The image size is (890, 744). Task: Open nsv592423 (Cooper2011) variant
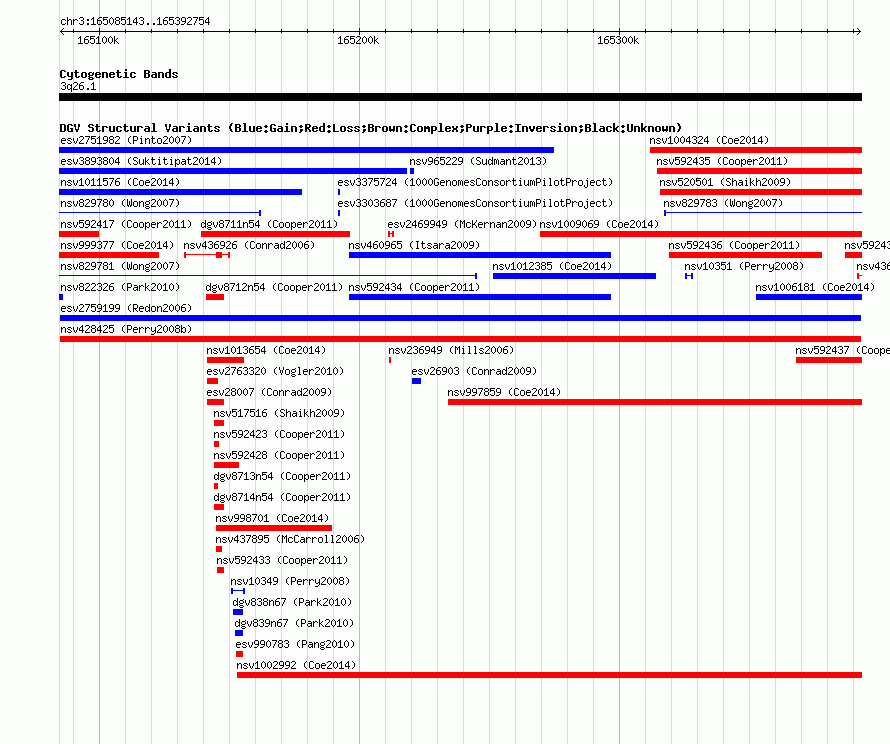coord(279,434)
